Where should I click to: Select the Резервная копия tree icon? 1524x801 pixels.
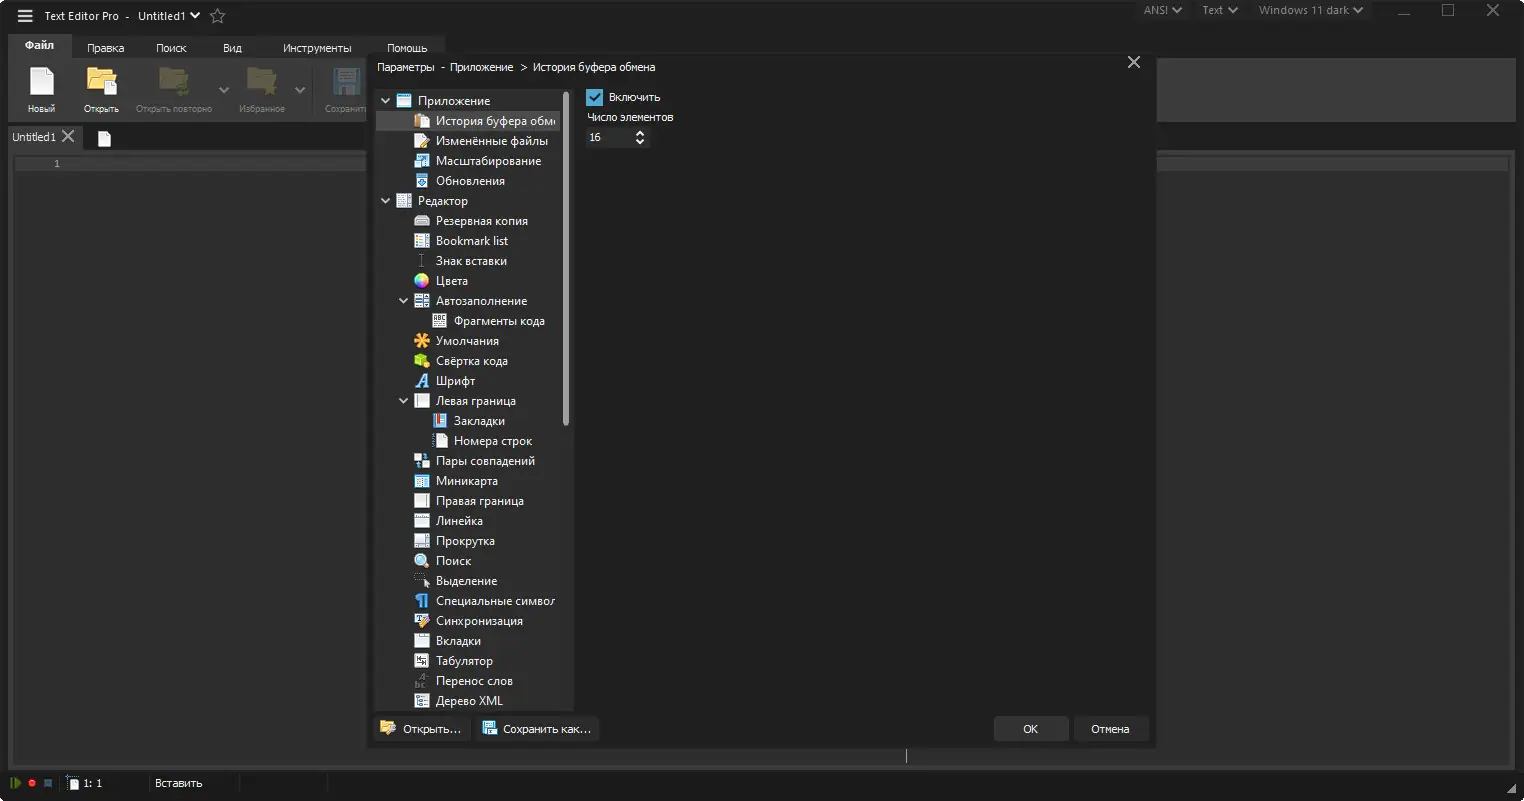tap(422, 221)
